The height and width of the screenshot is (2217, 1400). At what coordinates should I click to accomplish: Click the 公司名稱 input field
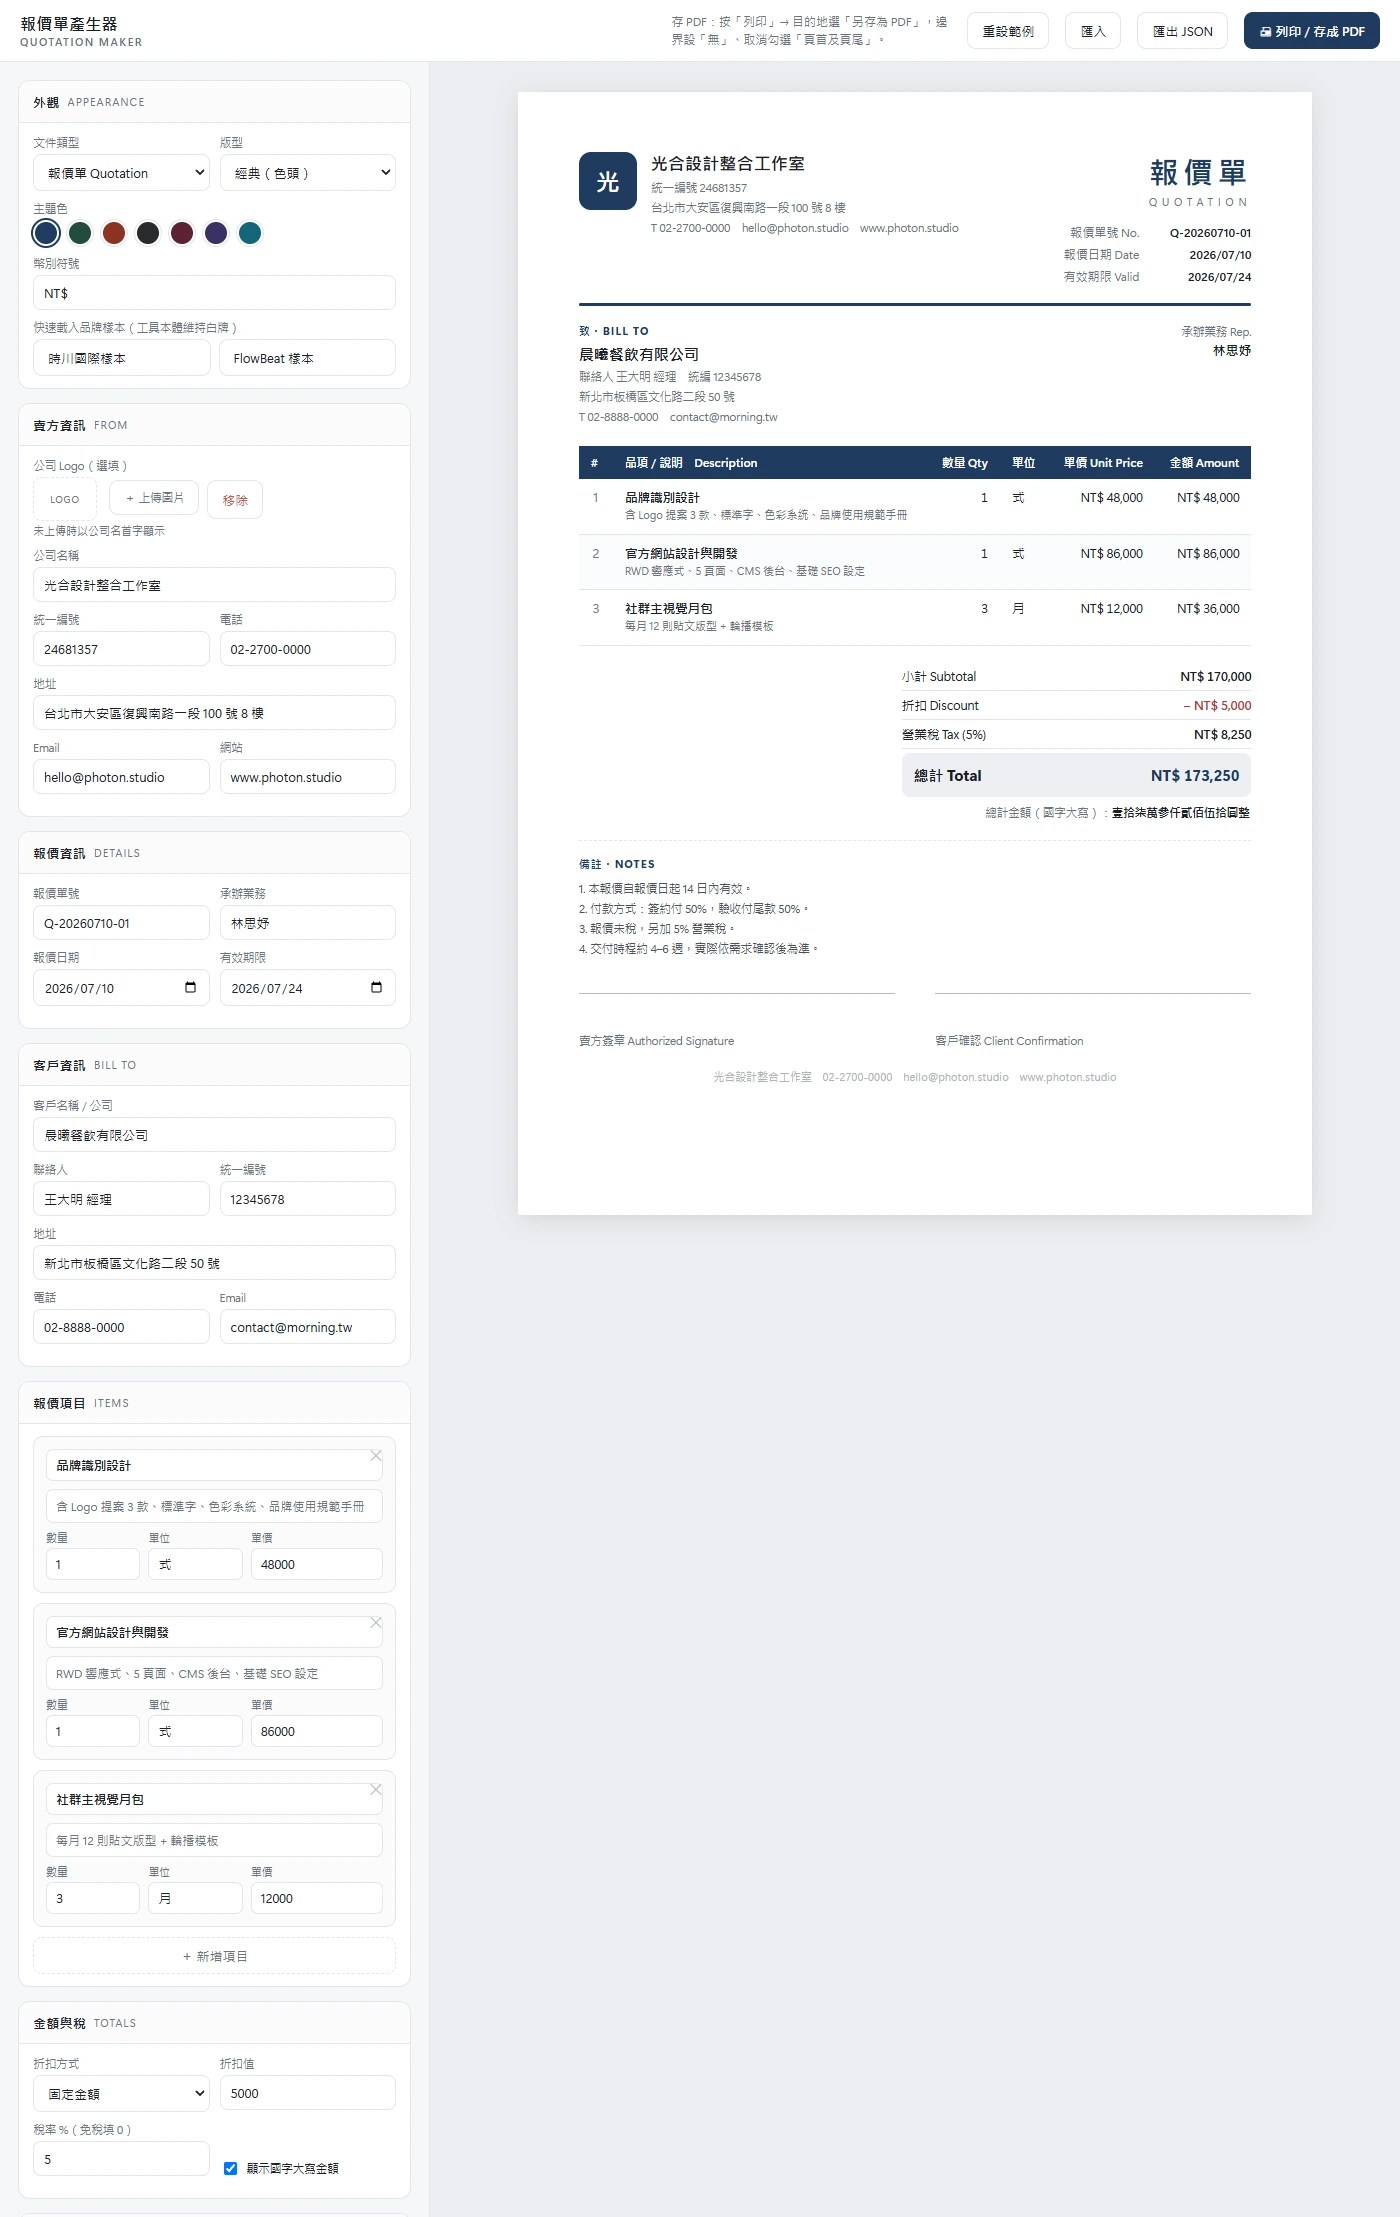click(214, 585)
